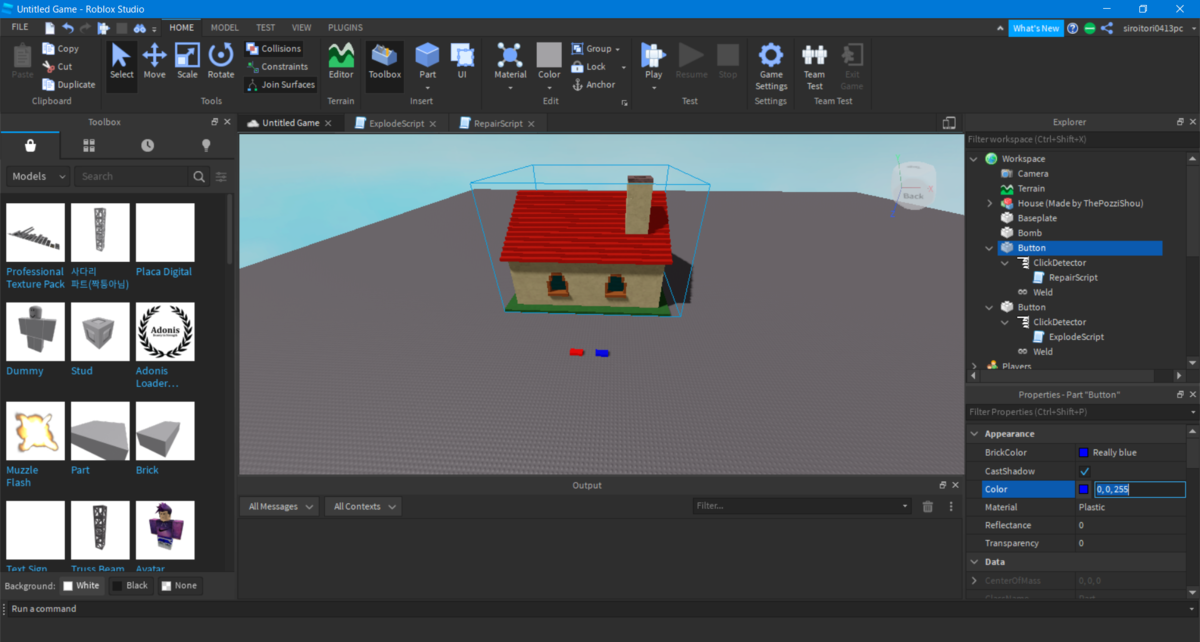Click the share icon near username
This screenshot has width=1200, height=642.
[1107, 28]
